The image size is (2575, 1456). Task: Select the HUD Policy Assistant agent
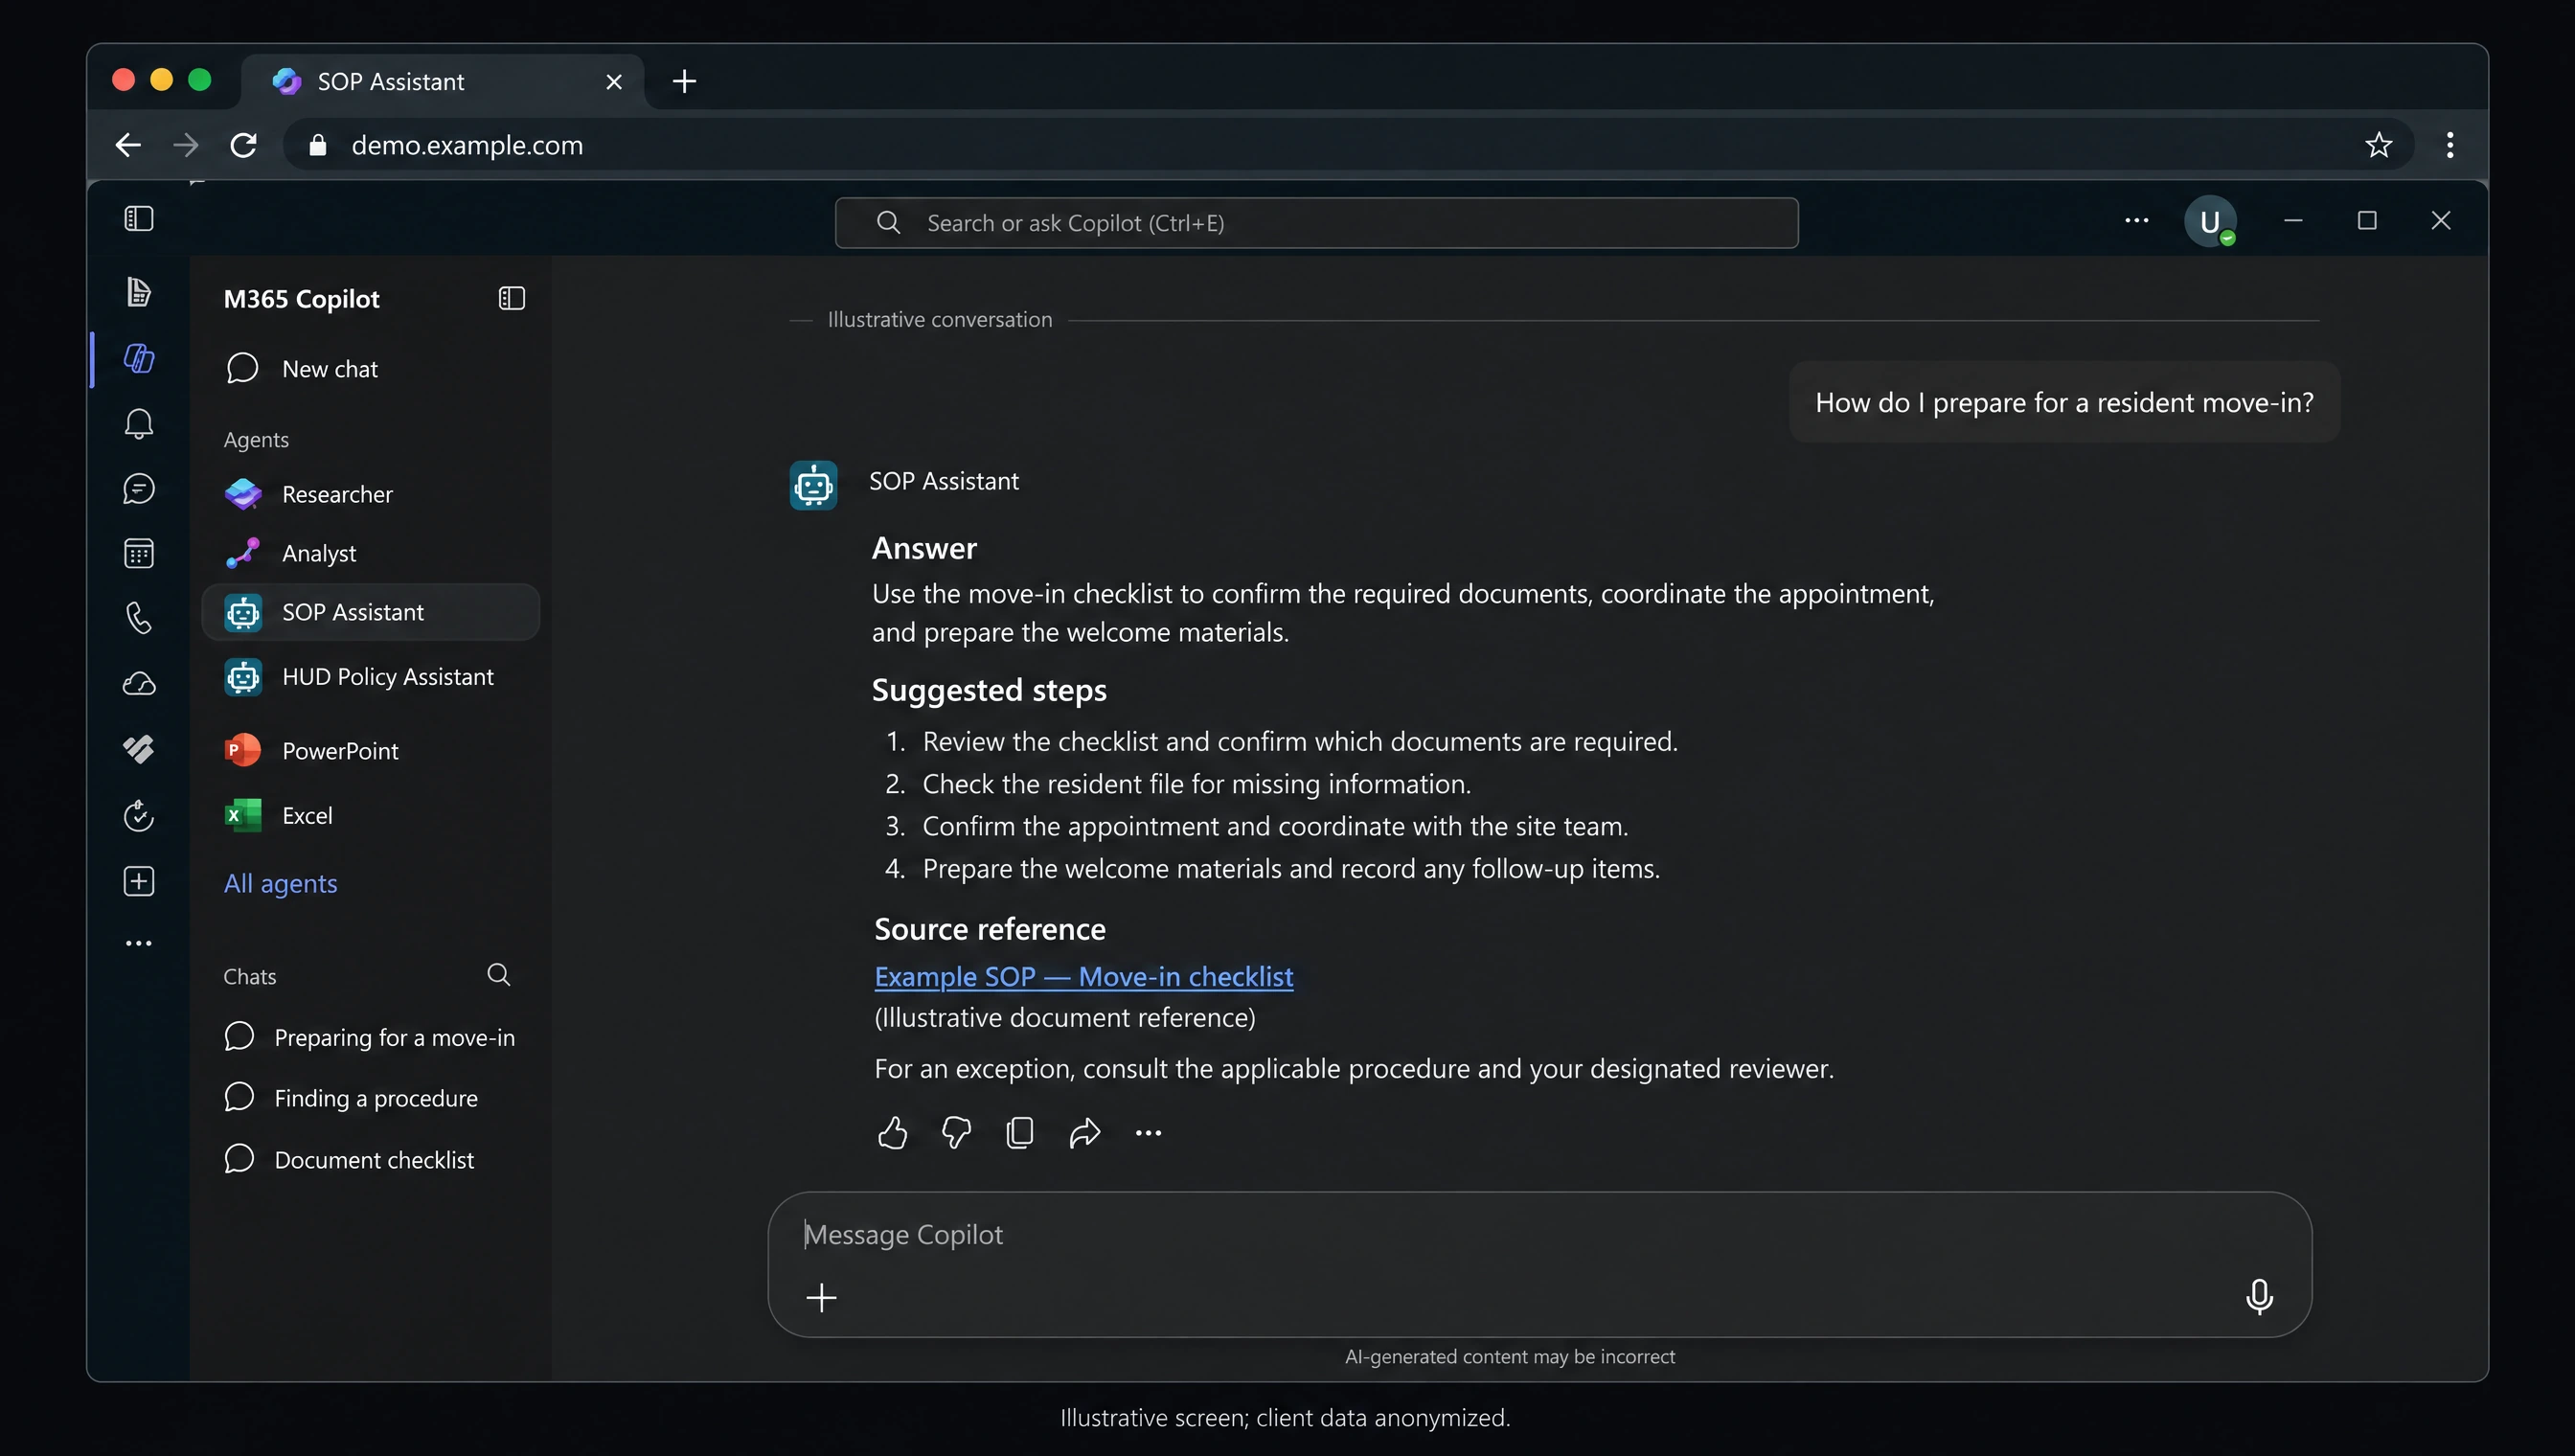[371, 677]
